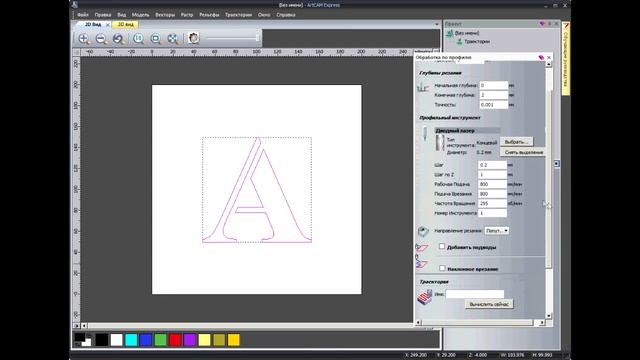Open the Правка menu
This screenshot has width=640, height=360.
point(103,15)
